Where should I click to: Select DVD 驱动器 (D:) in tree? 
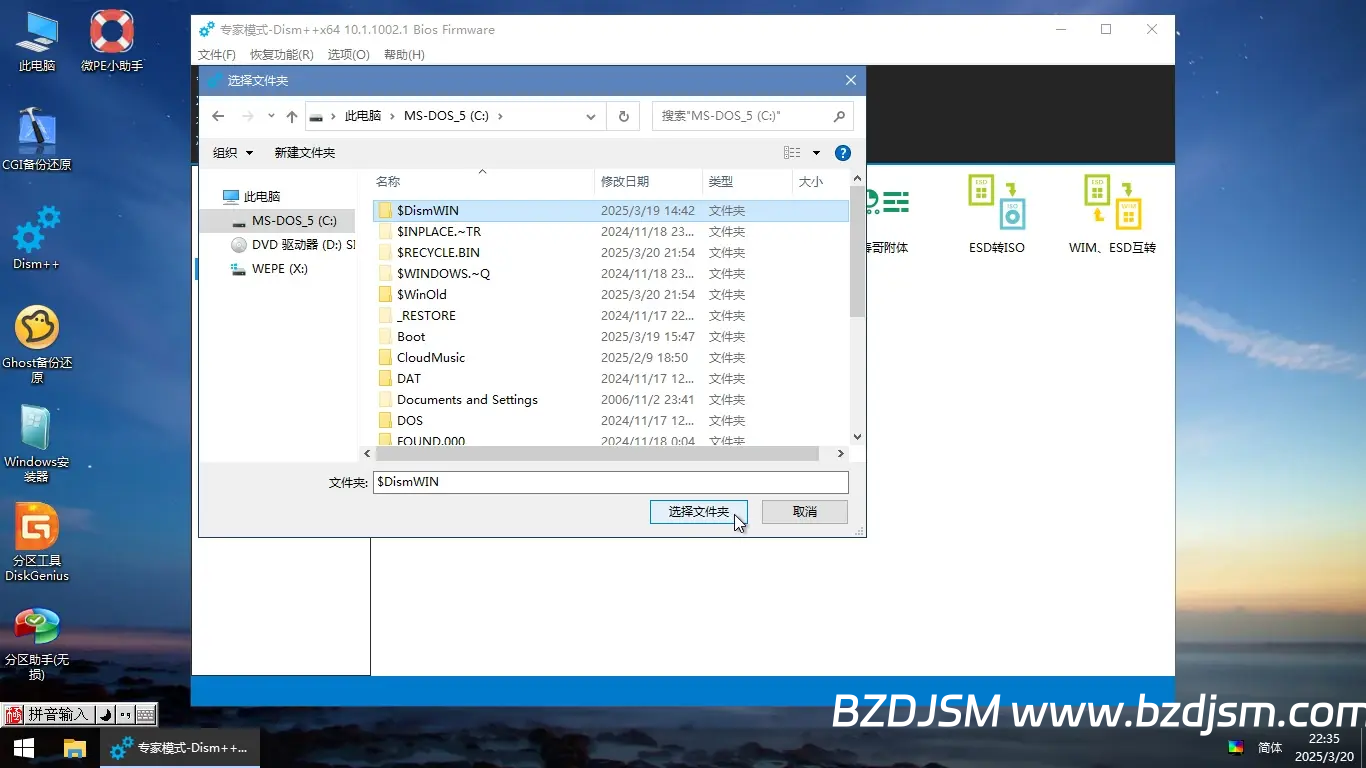point(294,245)
